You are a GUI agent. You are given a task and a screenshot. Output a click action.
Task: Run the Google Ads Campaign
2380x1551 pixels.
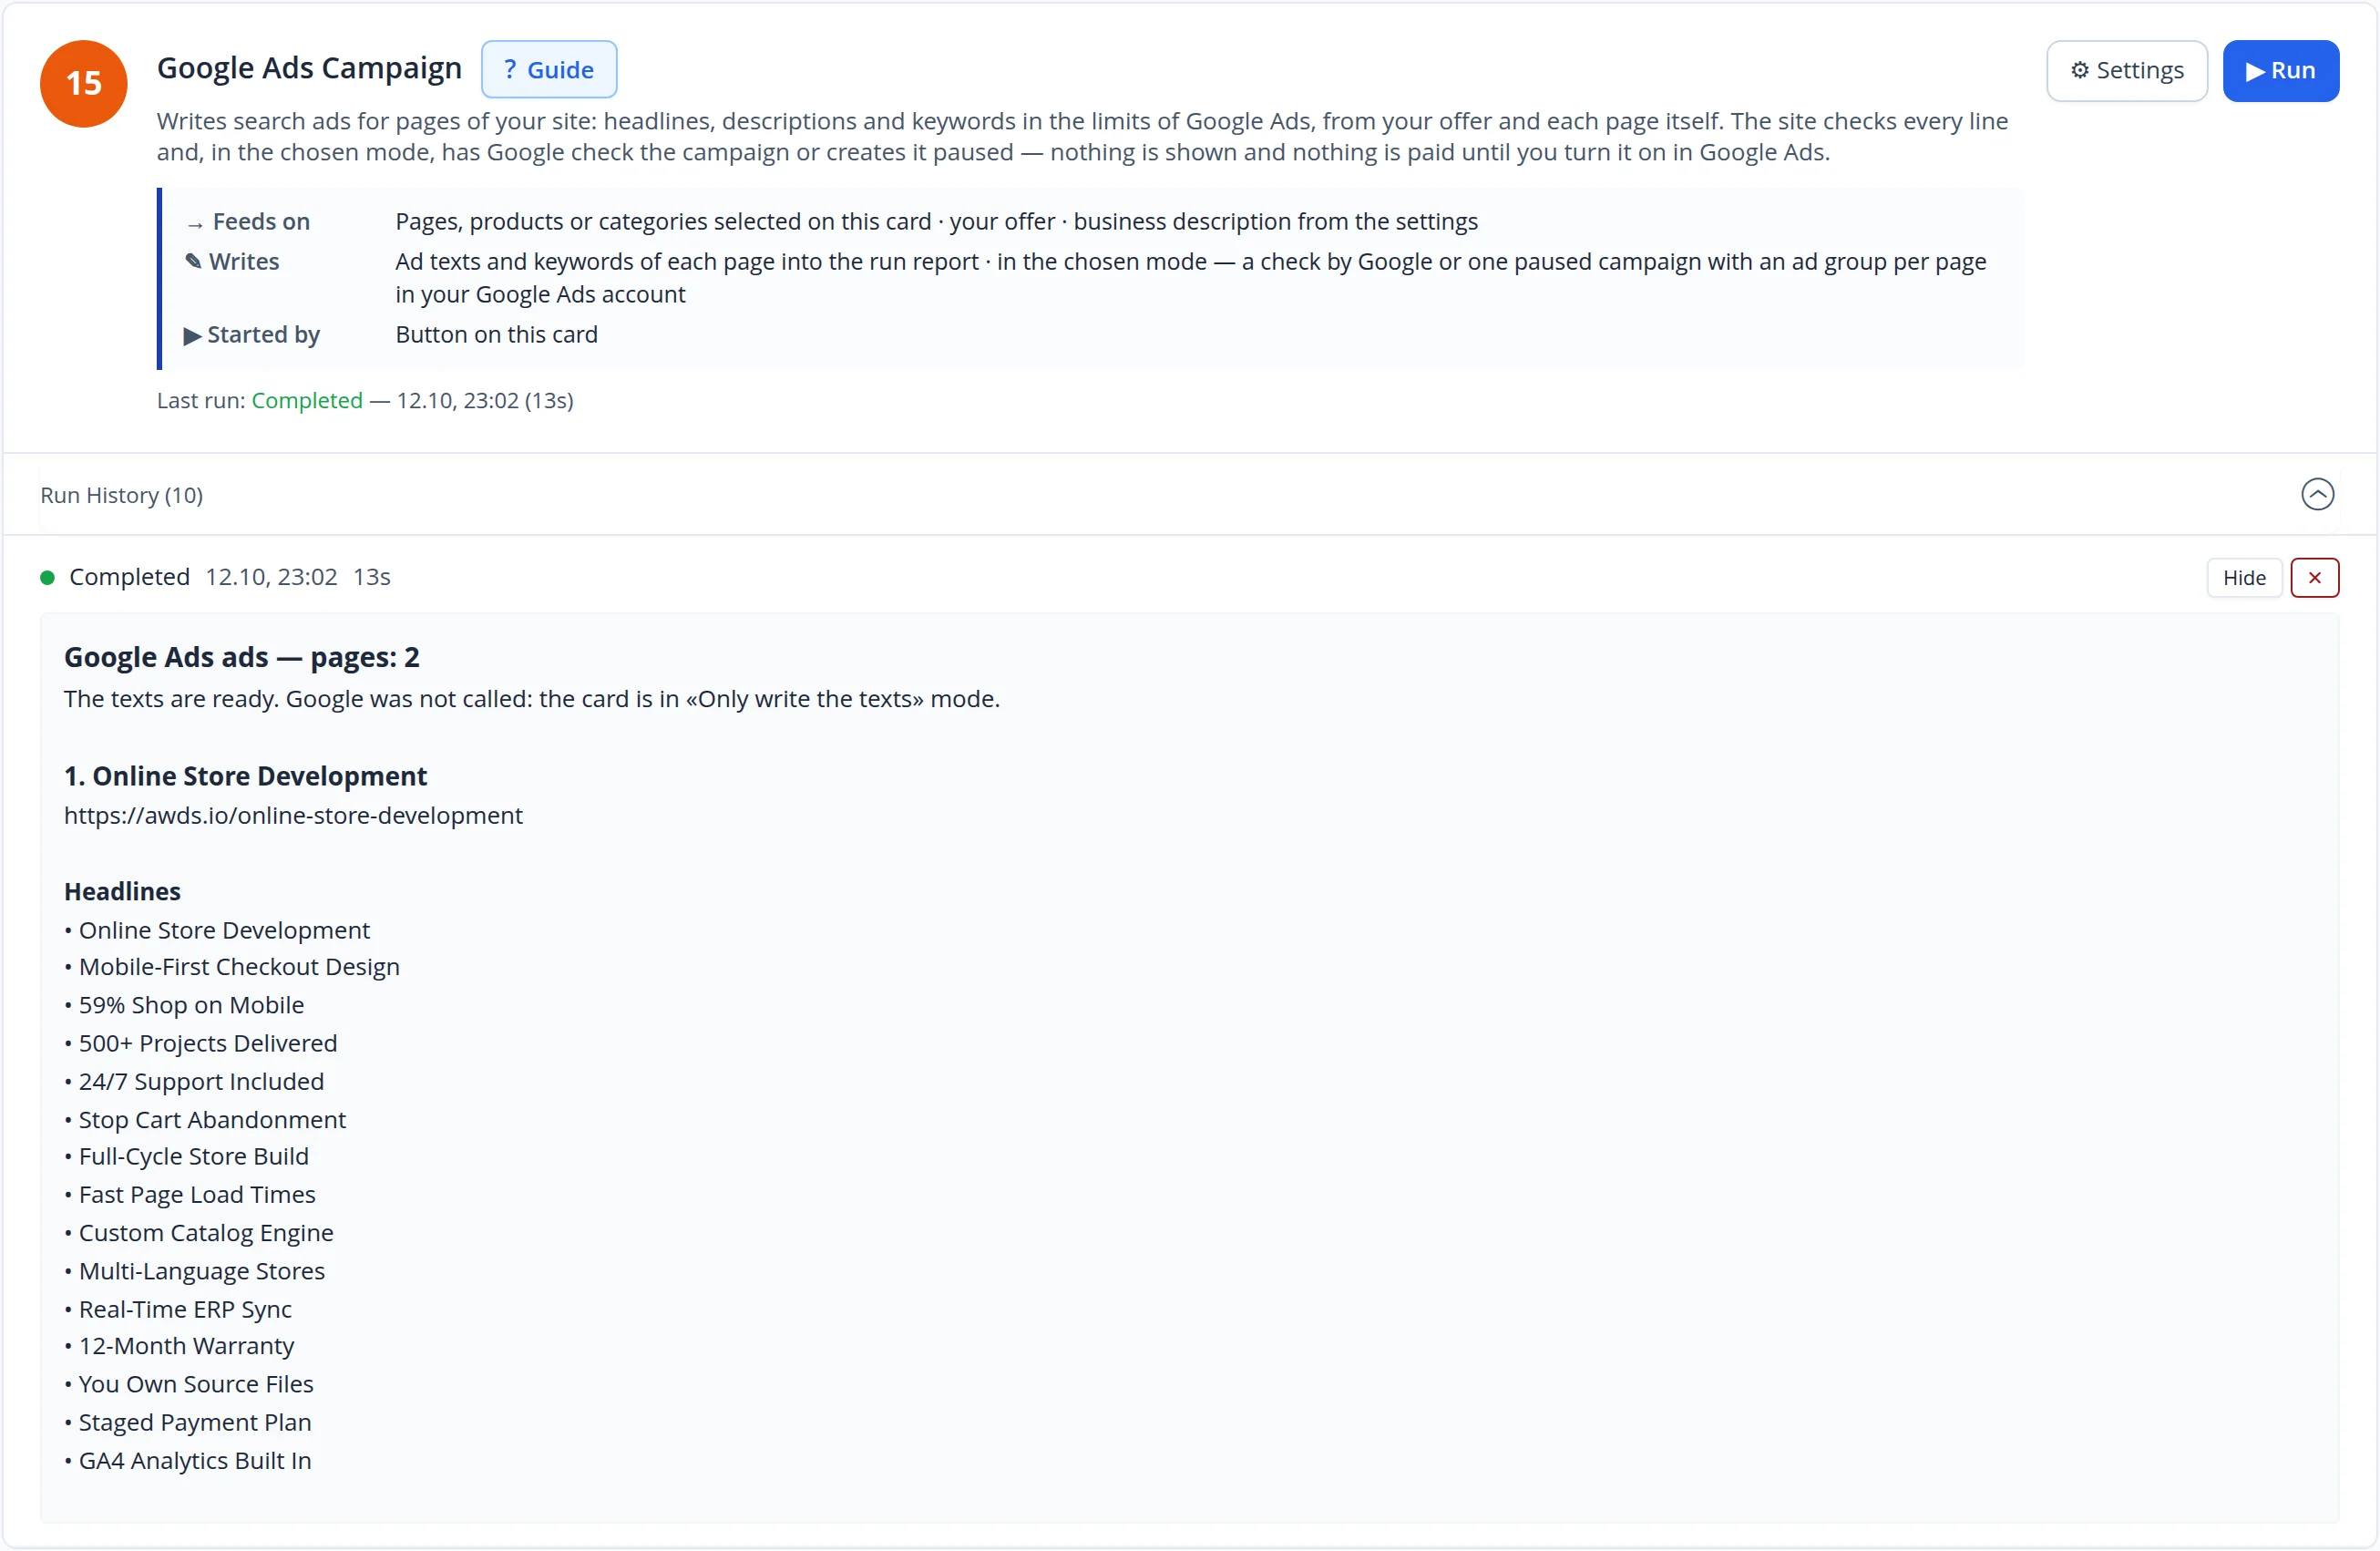(2281, 71)
